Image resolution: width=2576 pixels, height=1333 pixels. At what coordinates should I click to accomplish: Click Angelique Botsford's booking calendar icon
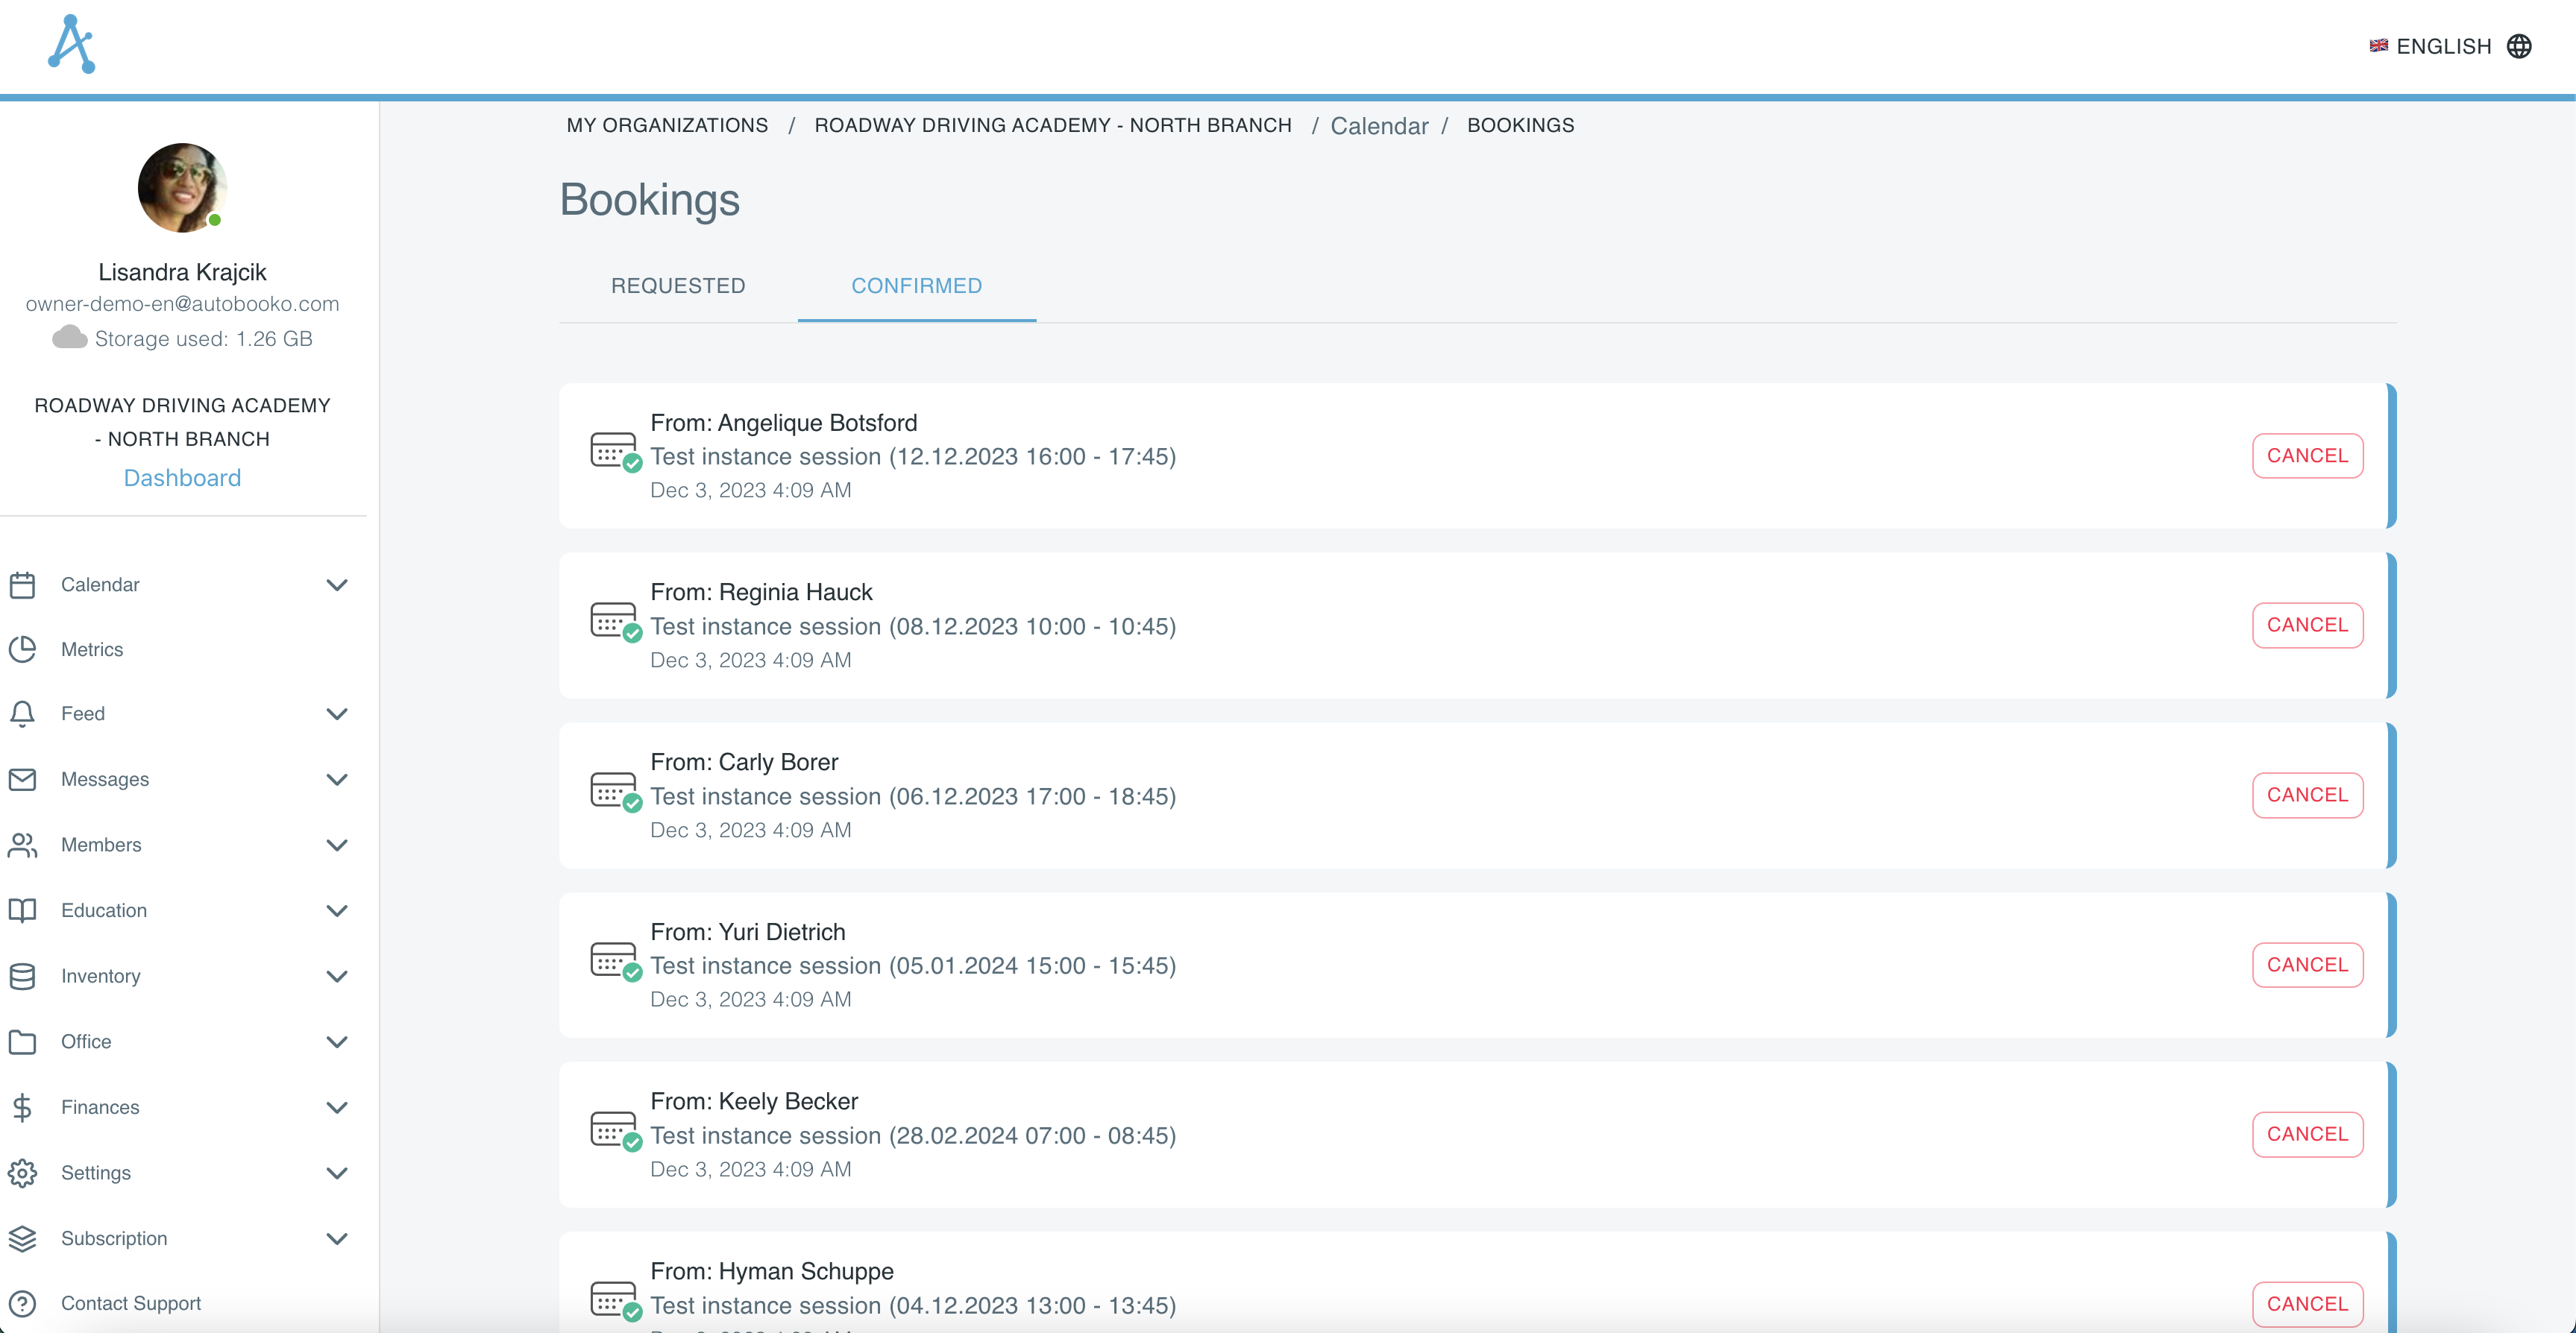[x=614, y=451]
